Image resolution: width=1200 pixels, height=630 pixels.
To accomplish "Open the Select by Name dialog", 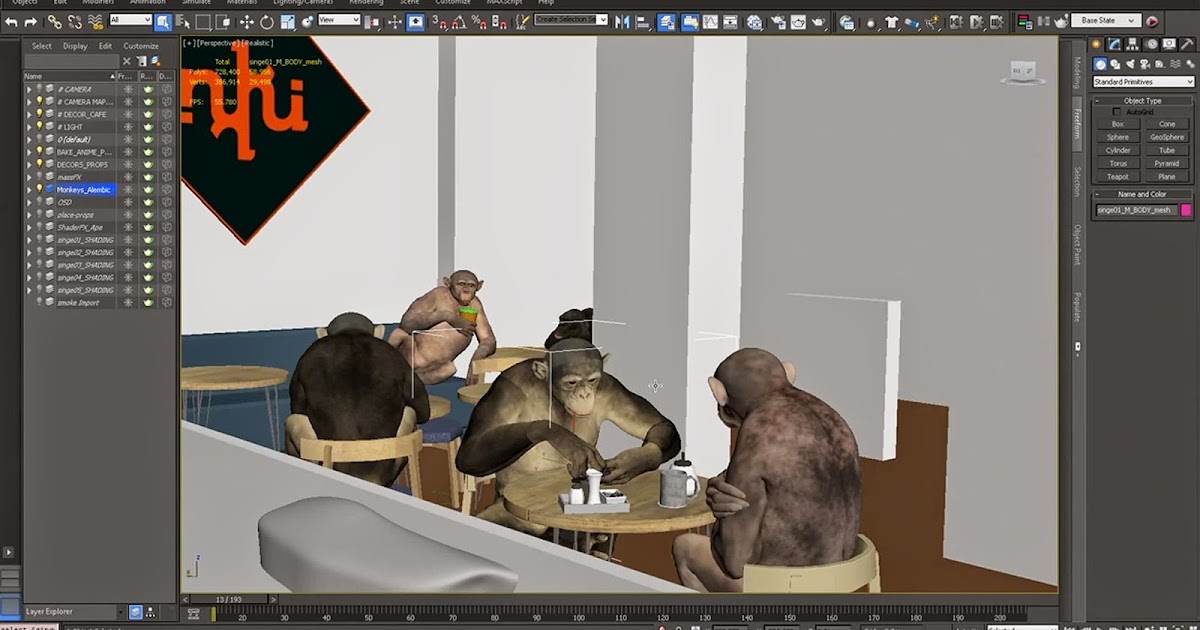I will [182, 21].
